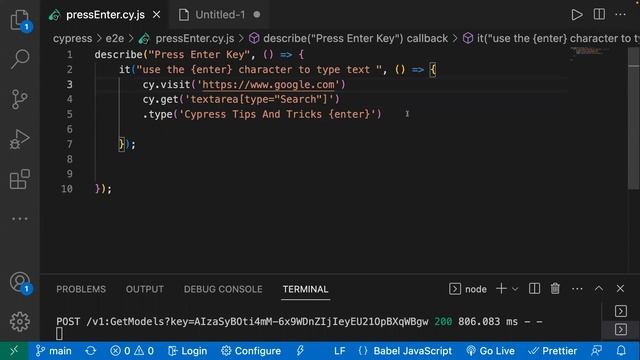
Task: Open the PROBLEMS panel tab
Action: tap(81, 289)
